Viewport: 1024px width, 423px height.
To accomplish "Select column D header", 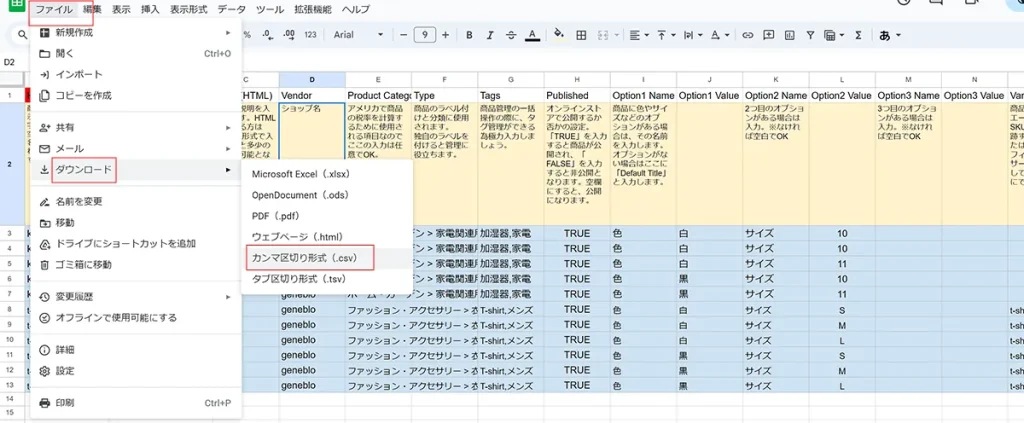I will coord(312,80).
